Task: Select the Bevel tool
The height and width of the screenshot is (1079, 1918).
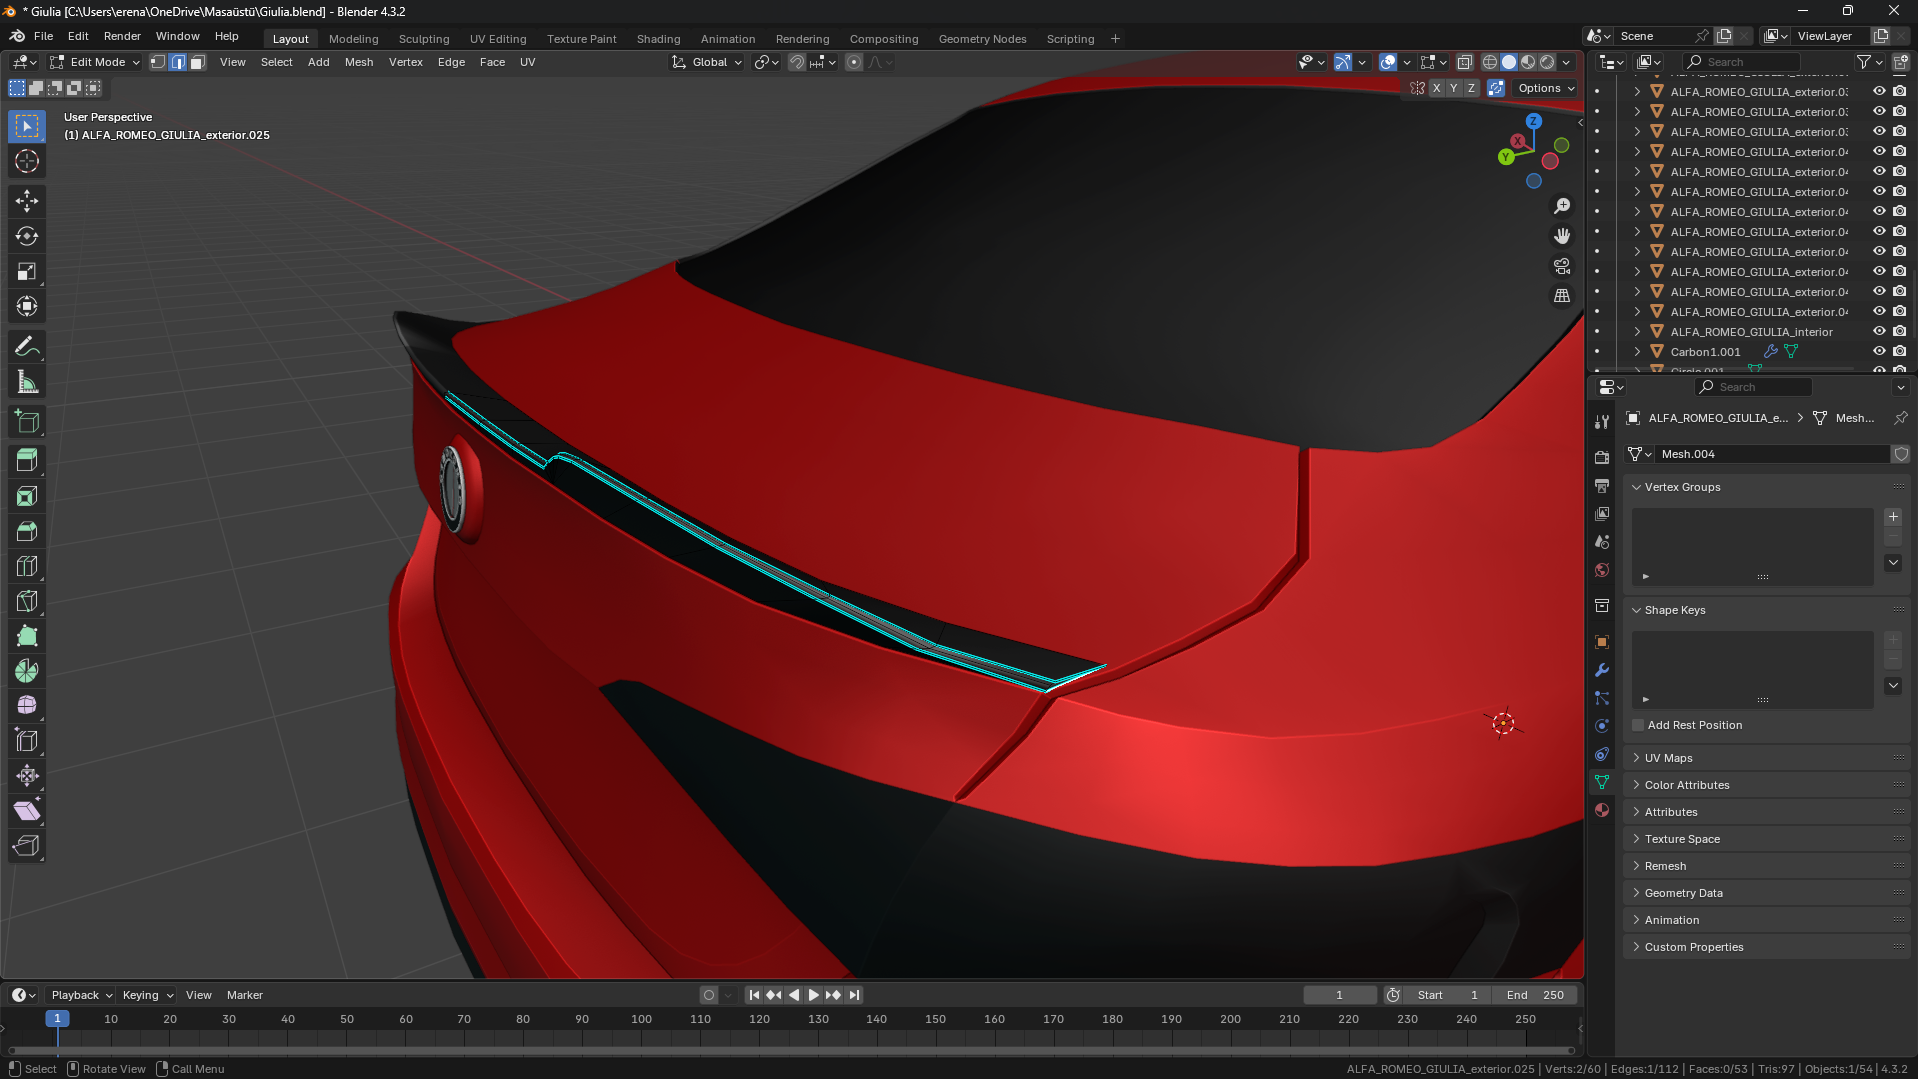Action: click(x=27, y=531)
